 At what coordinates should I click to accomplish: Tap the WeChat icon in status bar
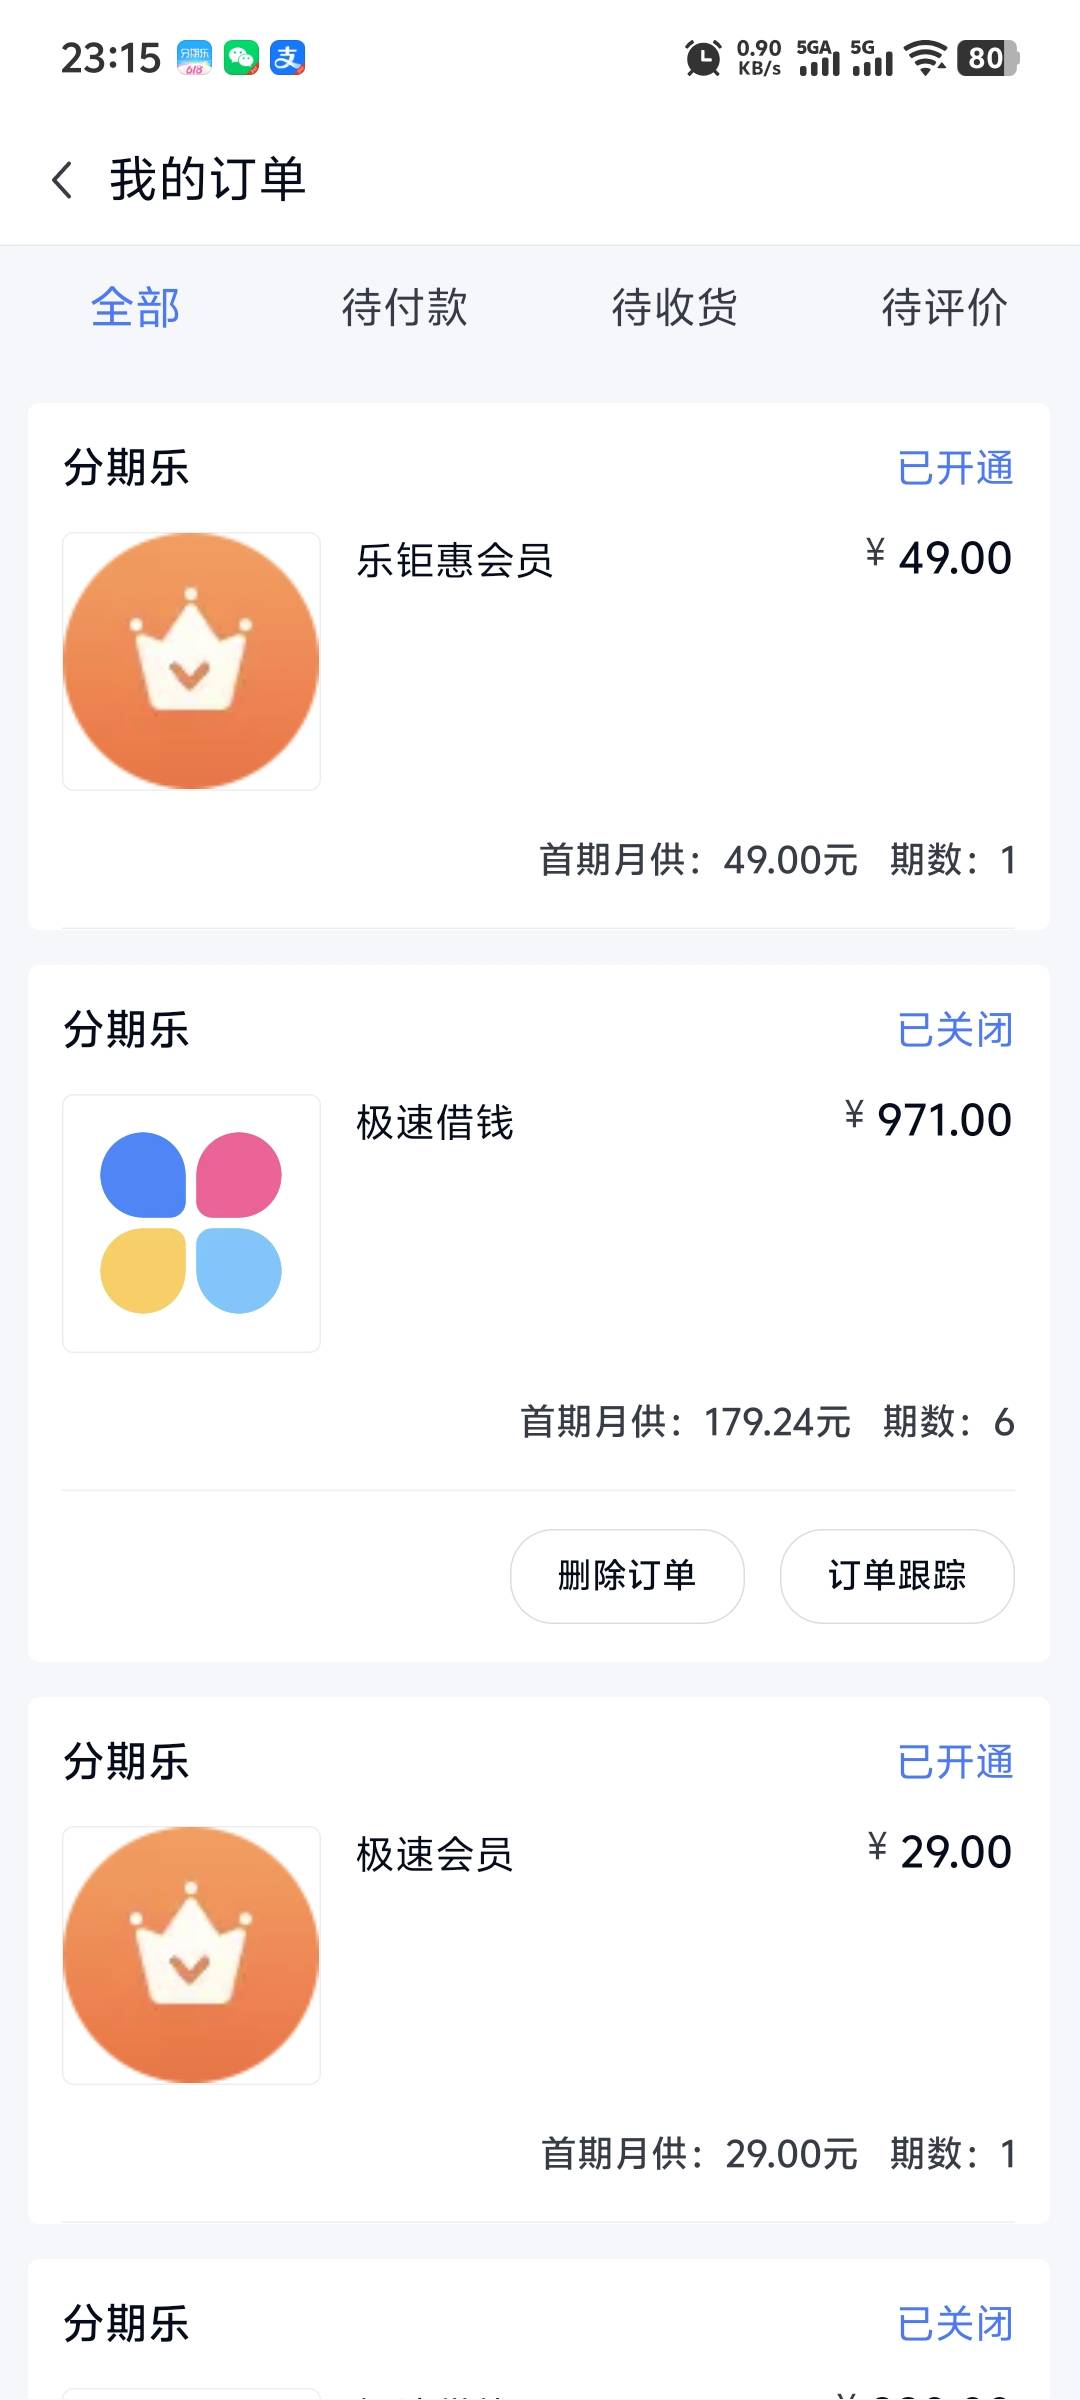[241, 58]
